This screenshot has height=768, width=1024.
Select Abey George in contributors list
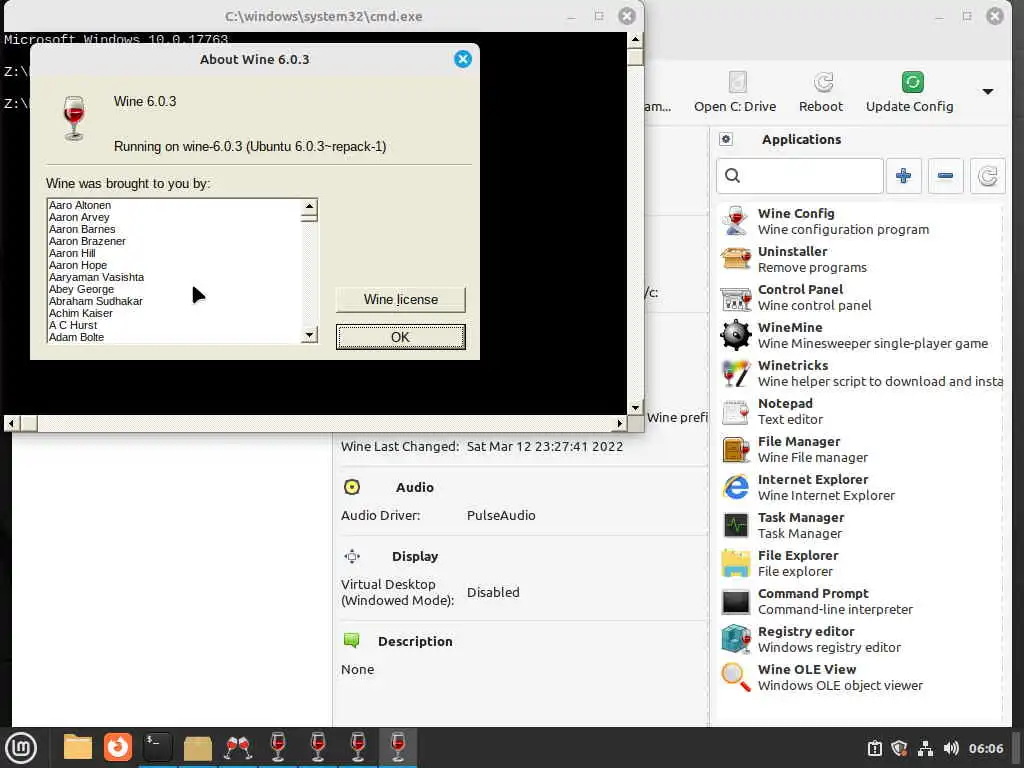click(81, 289)
